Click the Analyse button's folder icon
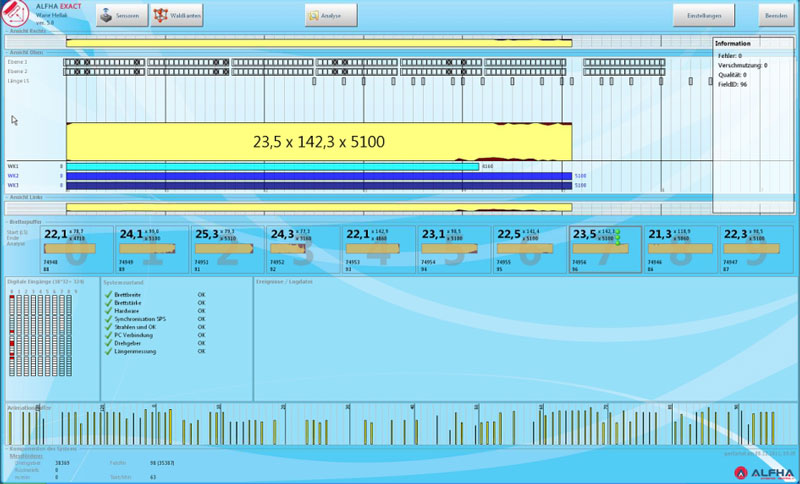 point(314,16)
